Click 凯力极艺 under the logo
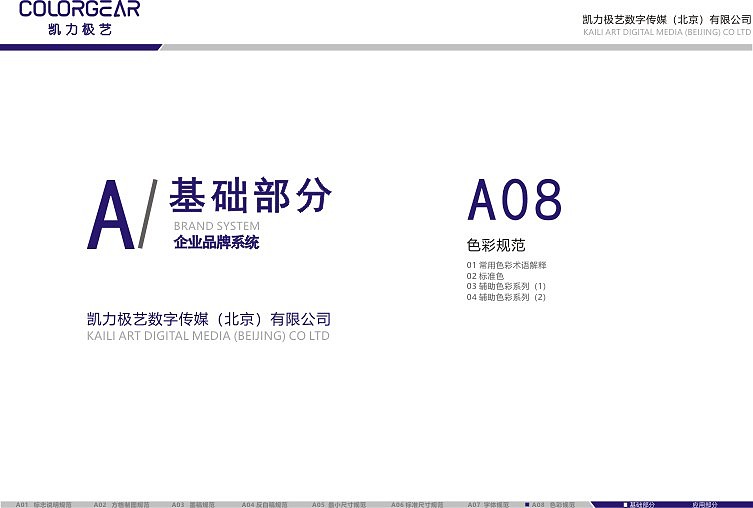This screenshot has width=753, height=508. click(x=80, y=29)
